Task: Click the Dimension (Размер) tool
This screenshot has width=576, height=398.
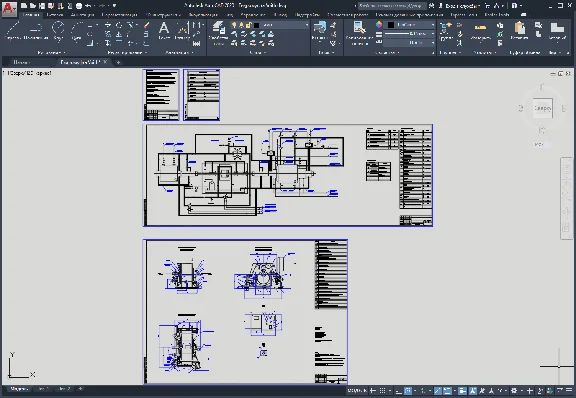Action: point(182,30)
